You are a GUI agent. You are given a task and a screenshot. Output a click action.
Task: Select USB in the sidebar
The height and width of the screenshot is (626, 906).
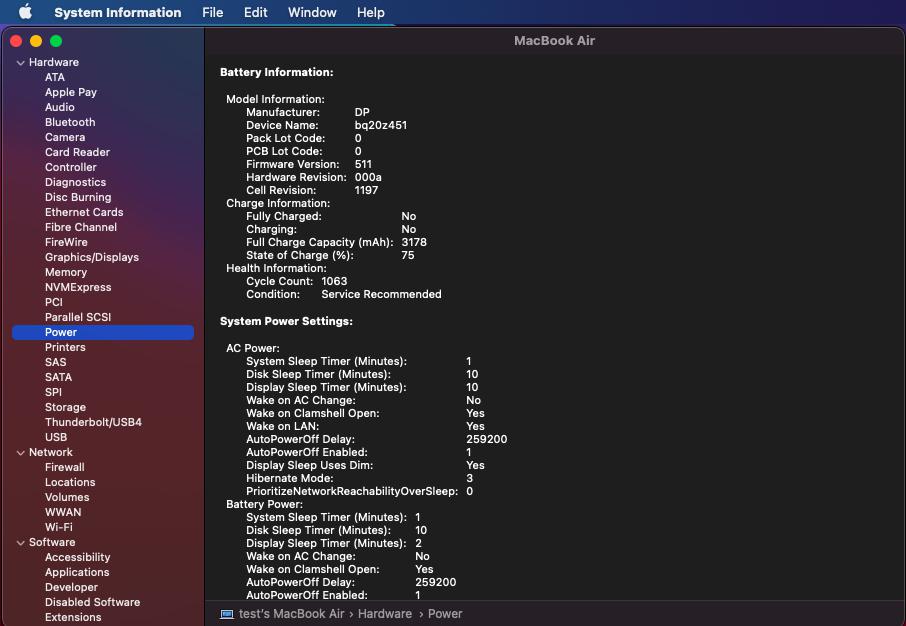56,438
